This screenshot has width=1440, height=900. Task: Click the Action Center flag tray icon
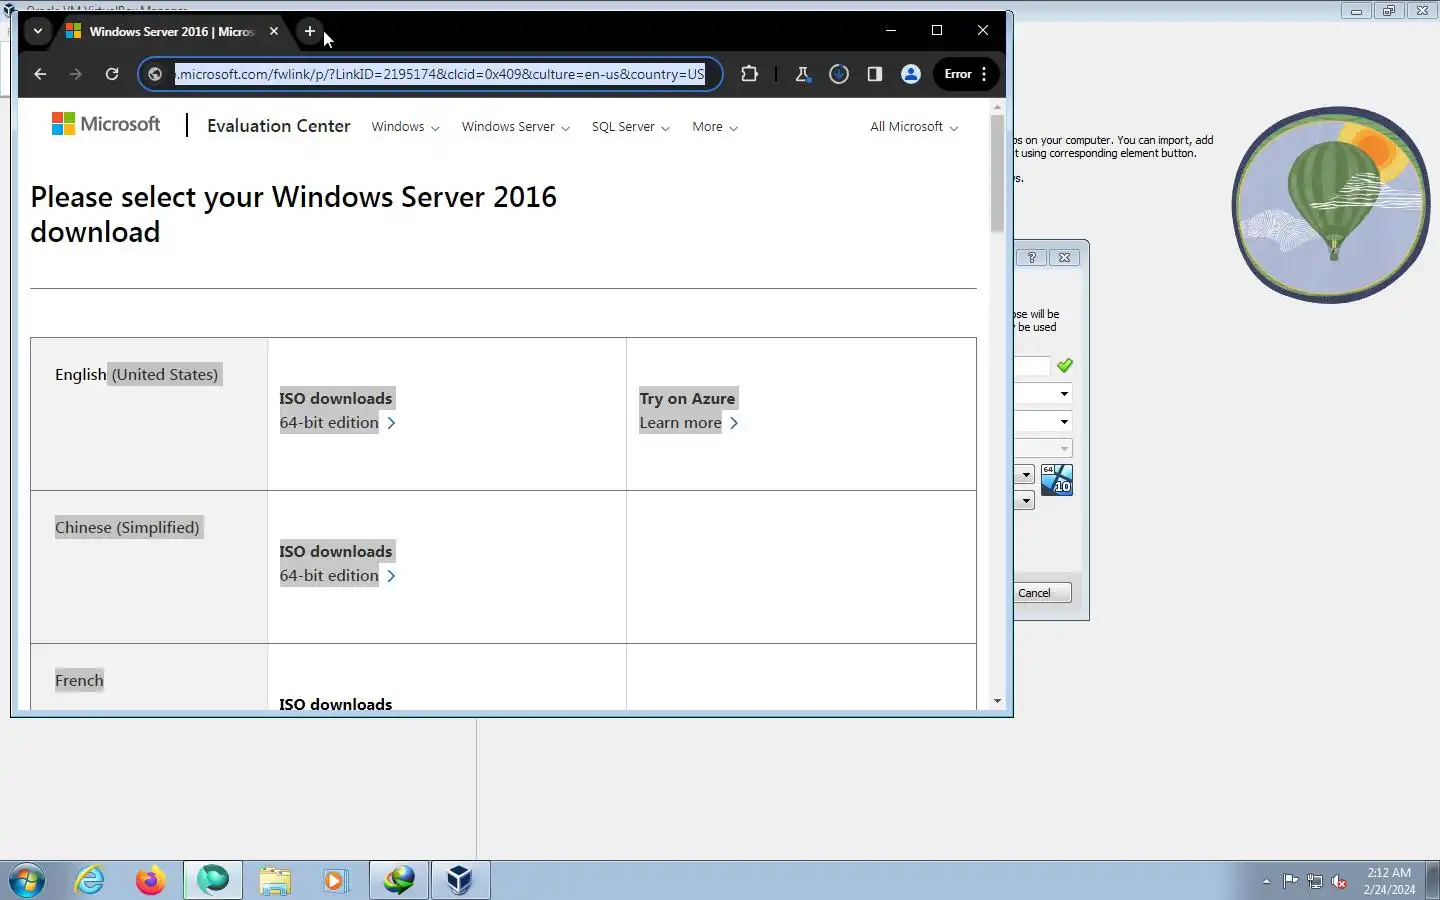(1291, 881)
